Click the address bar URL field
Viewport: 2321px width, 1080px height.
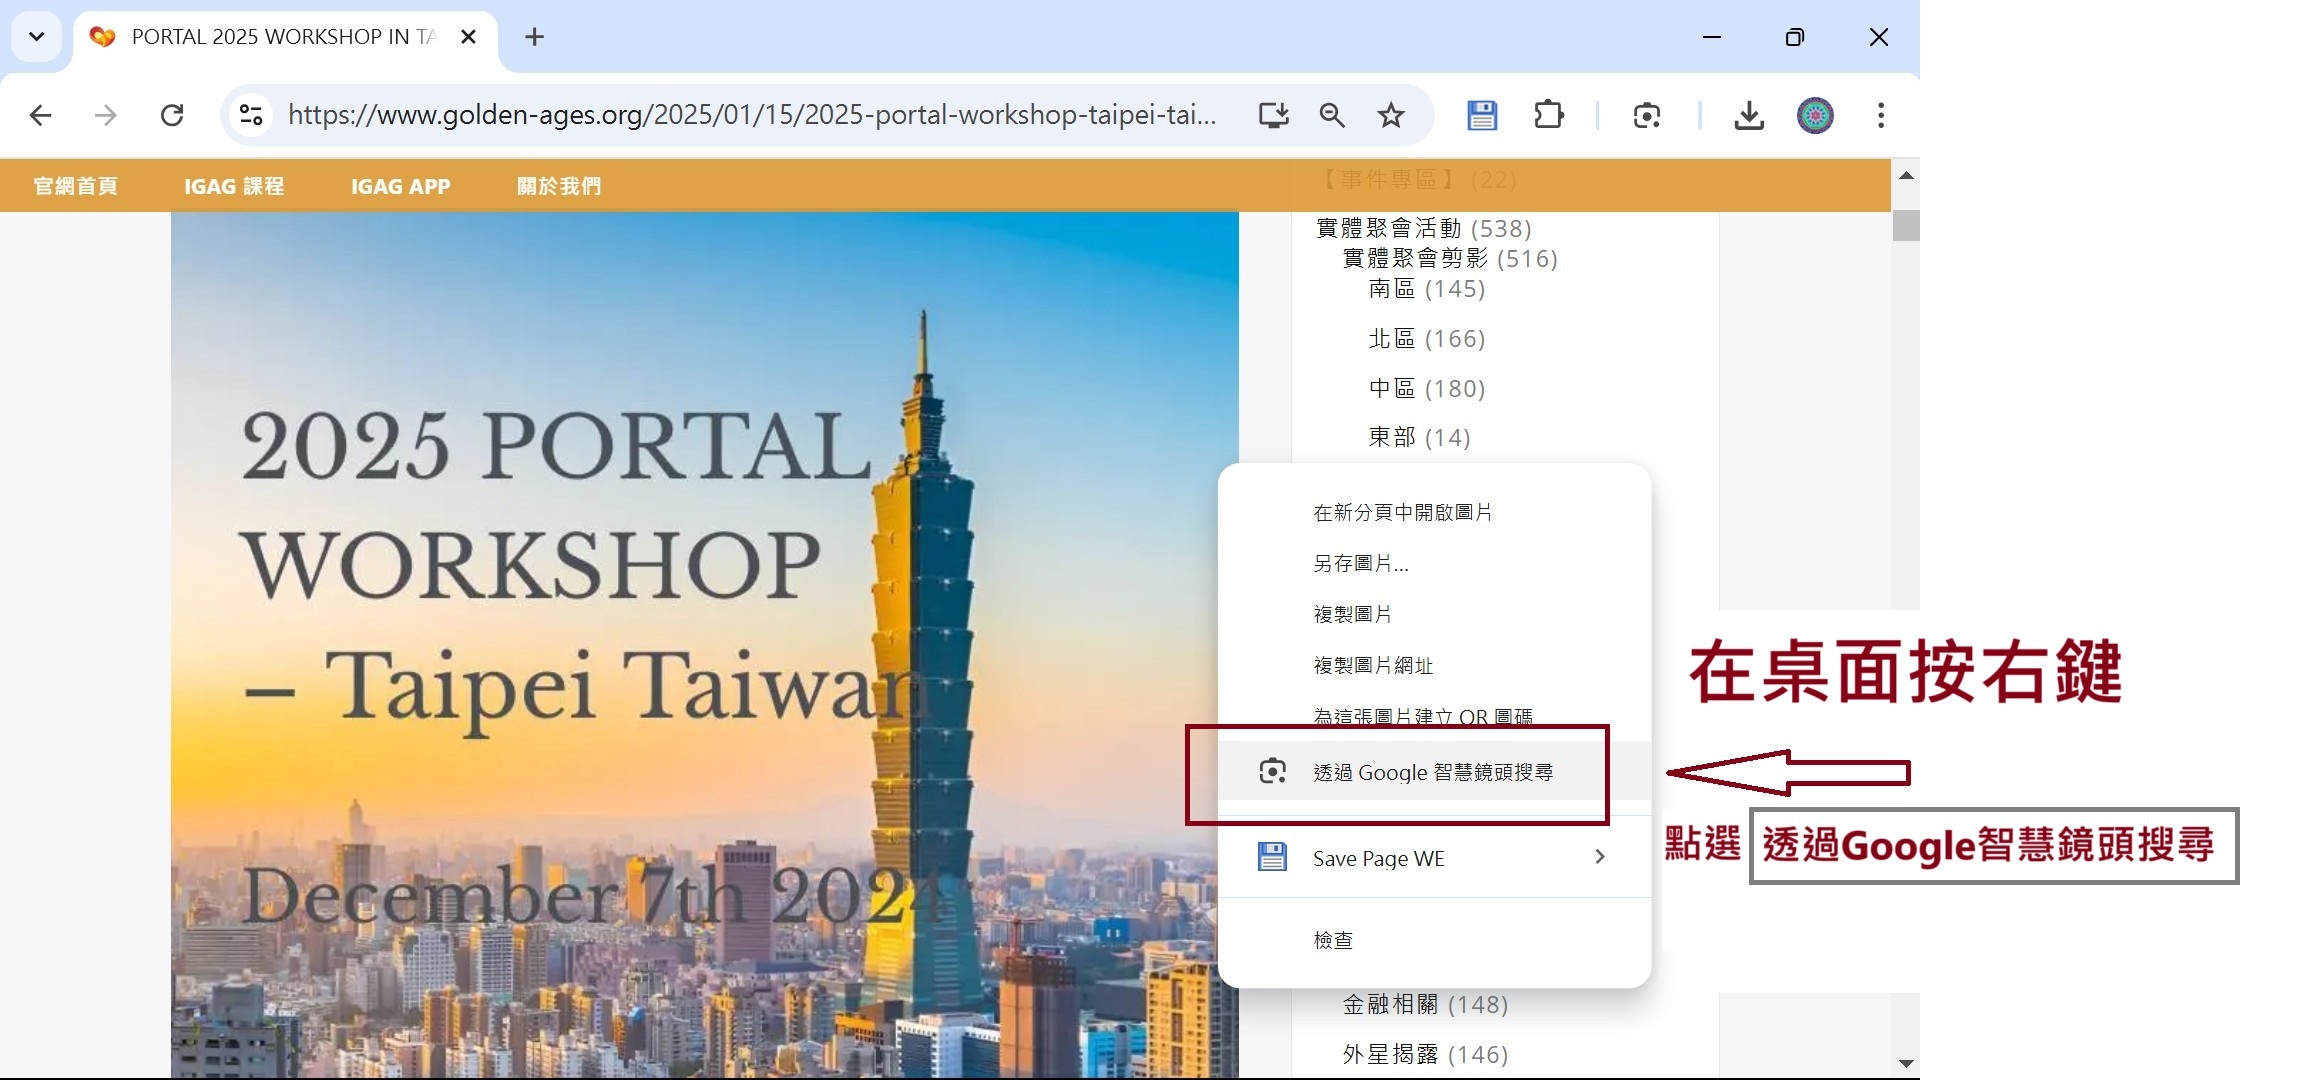coord(752,115)
